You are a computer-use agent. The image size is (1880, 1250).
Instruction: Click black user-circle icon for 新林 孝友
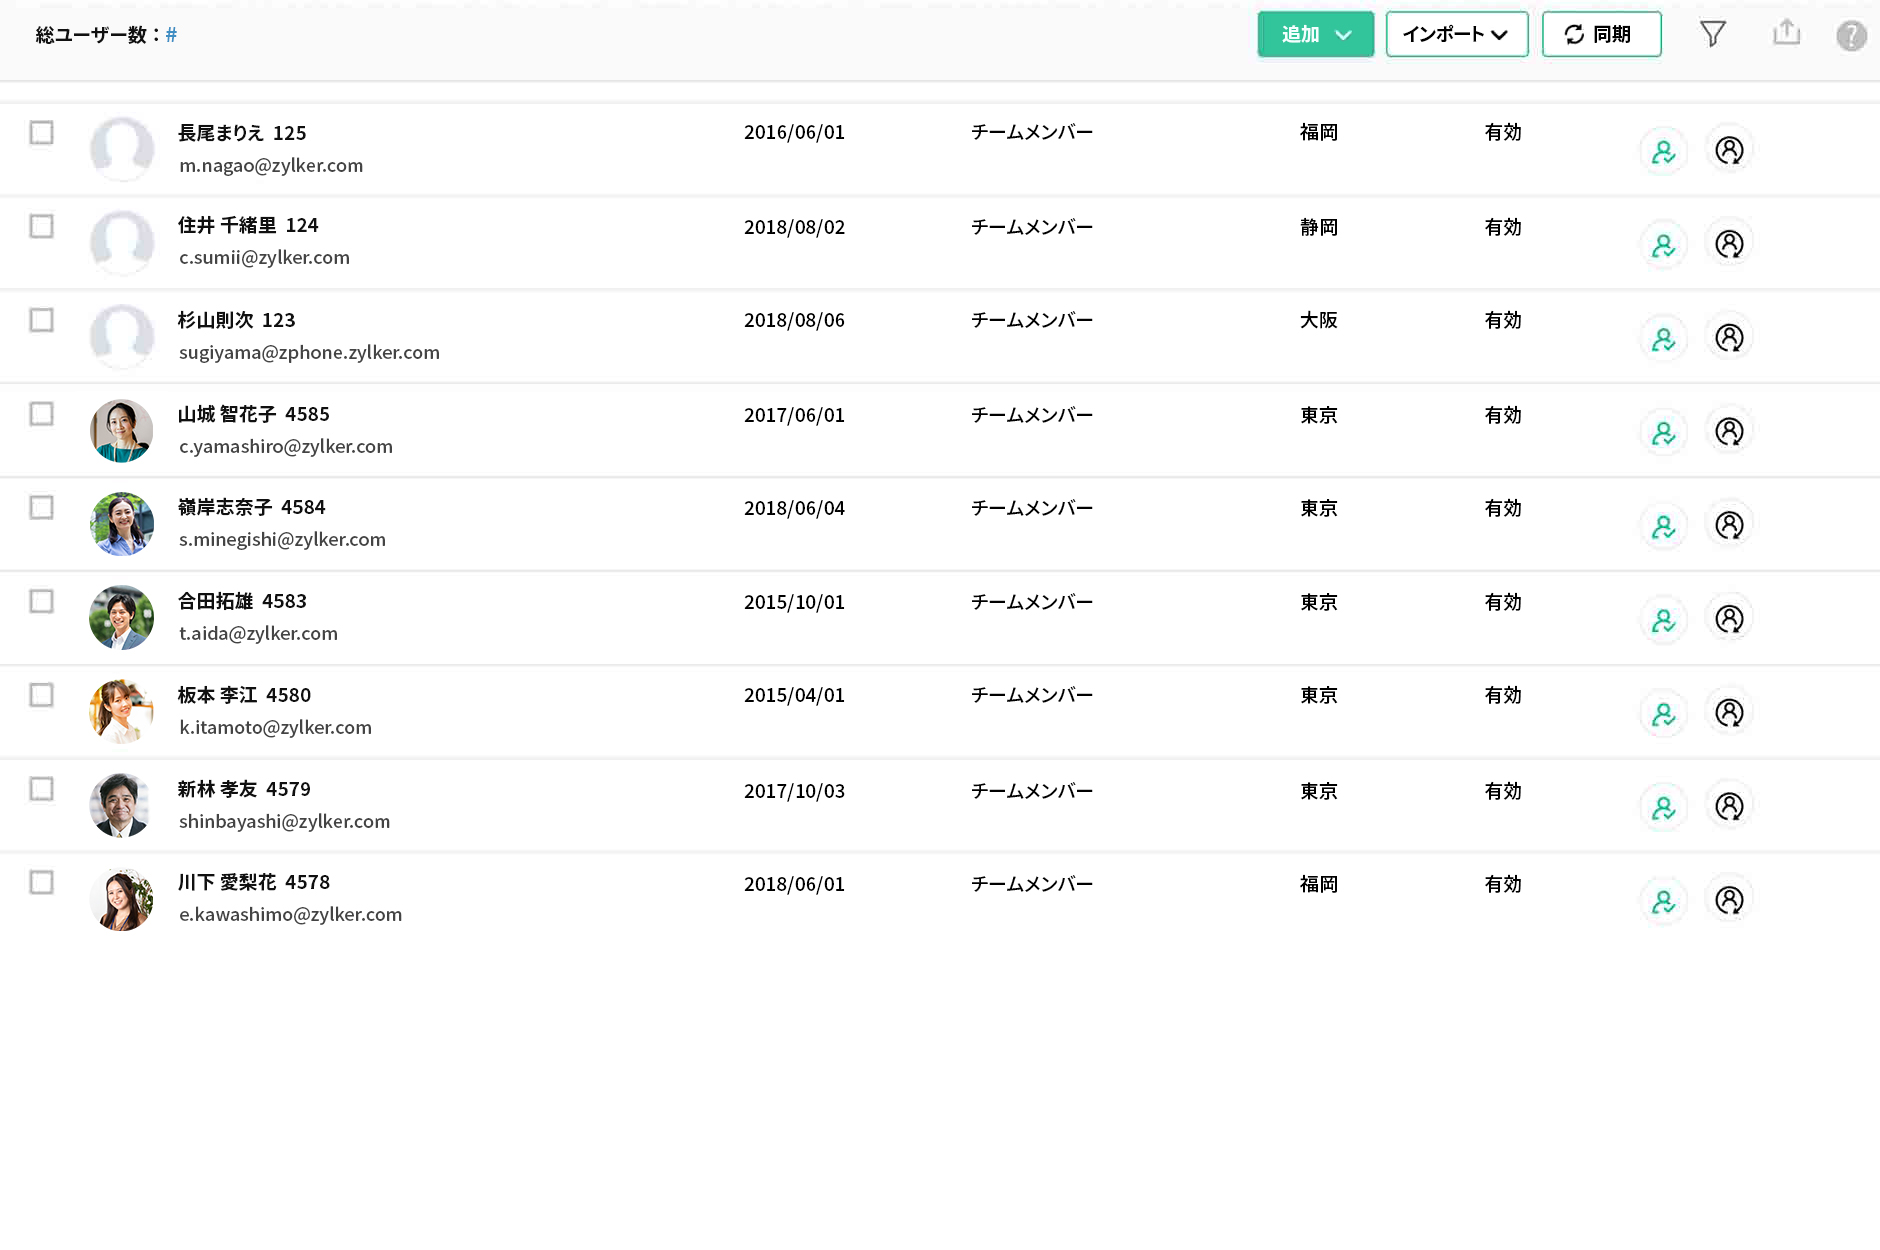click(1729, 806)
